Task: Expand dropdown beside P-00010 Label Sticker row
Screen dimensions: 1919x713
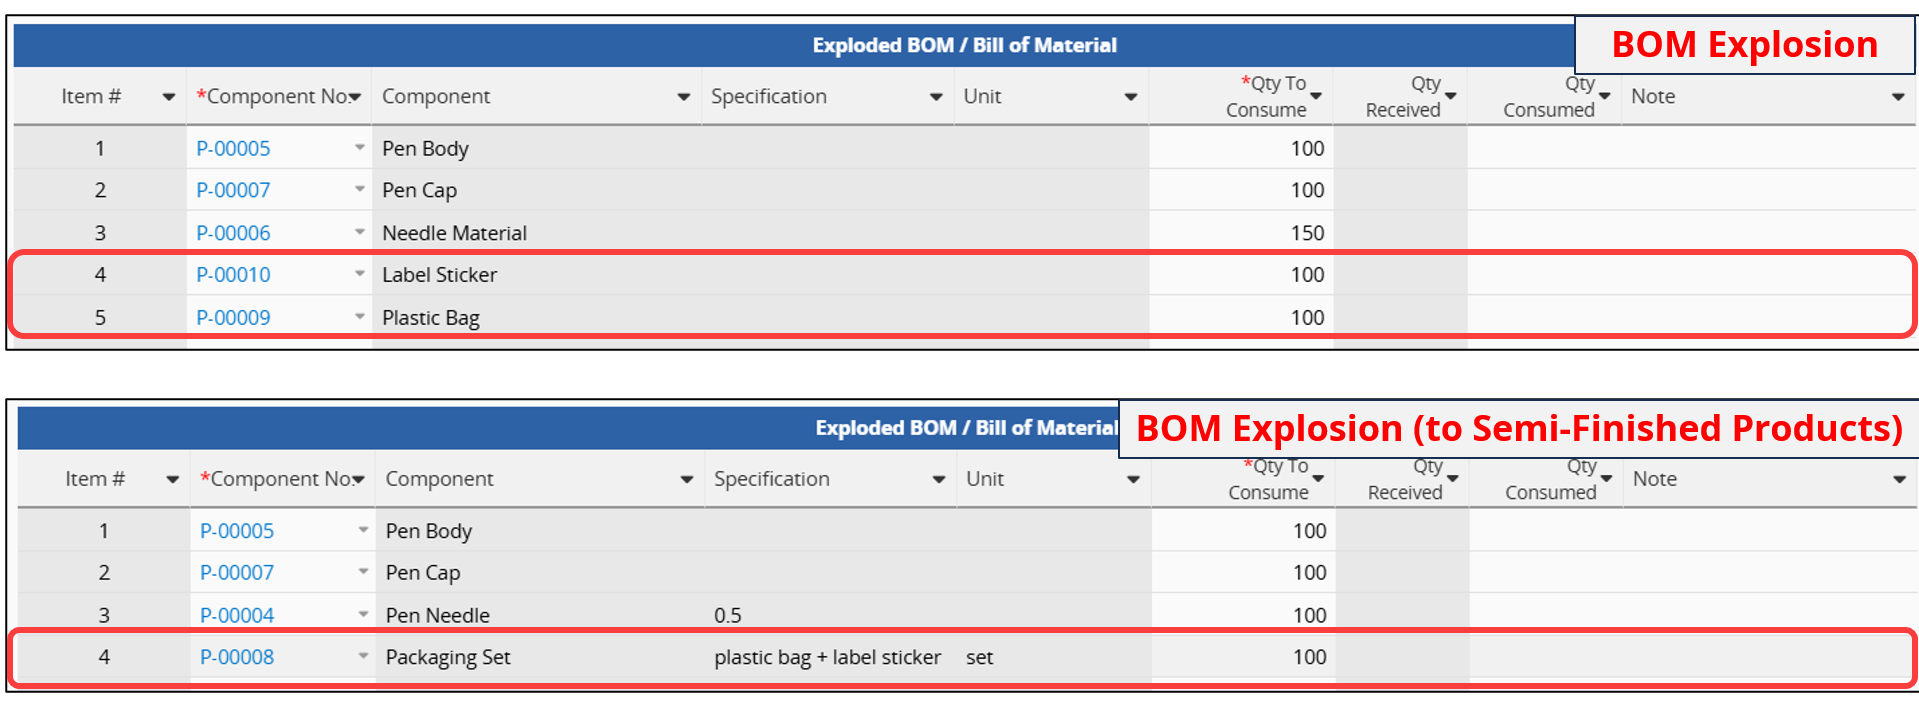Action: click(359, 274)
